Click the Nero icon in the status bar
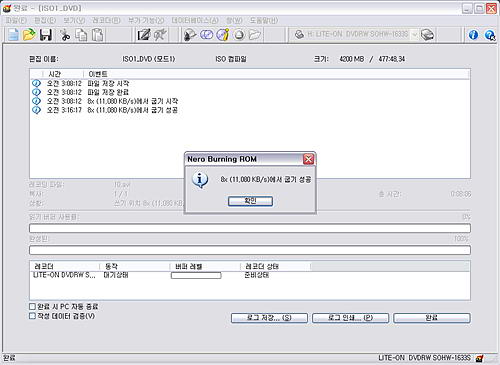 479,358
